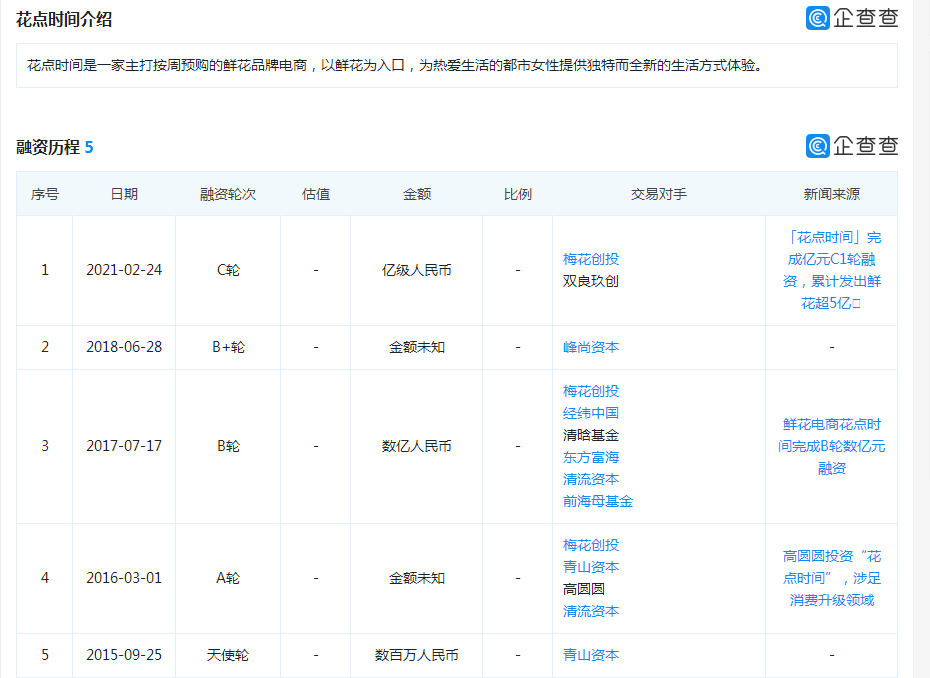Click the B+轮 round cell

[228, 347]
